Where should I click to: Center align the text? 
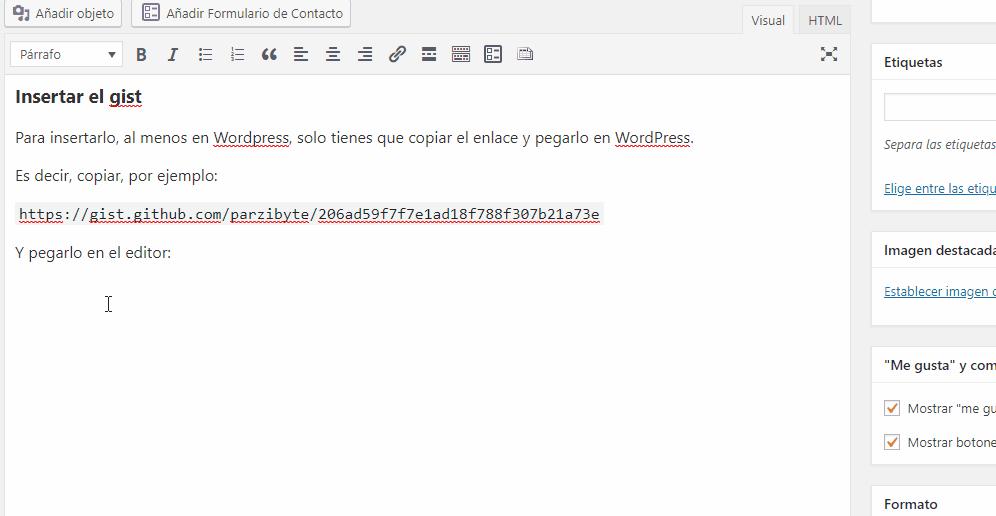333,55
